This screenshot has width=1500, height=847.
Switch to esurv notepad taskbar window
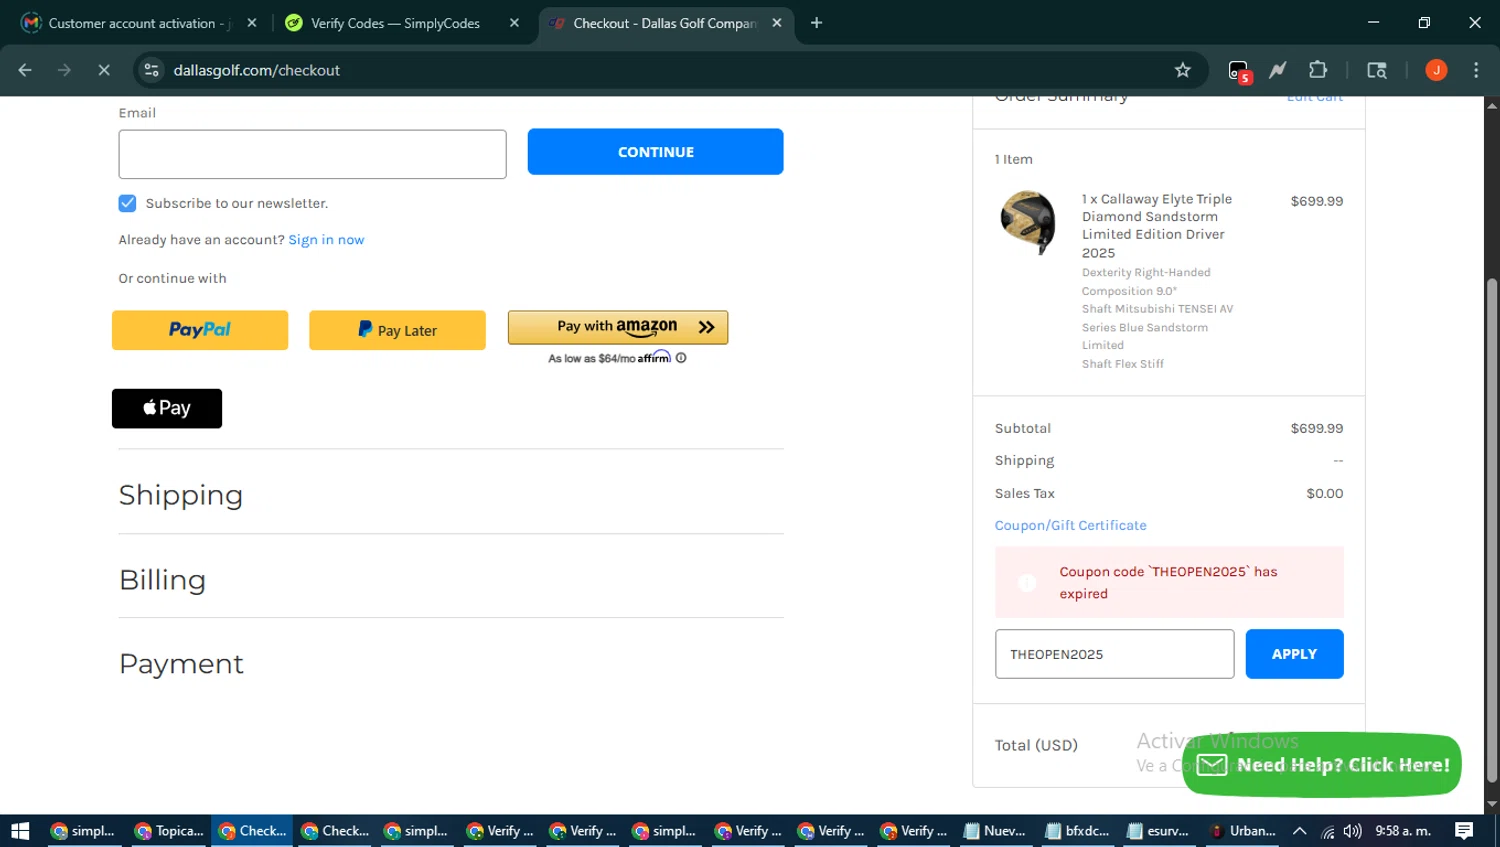coord(1158,831)
